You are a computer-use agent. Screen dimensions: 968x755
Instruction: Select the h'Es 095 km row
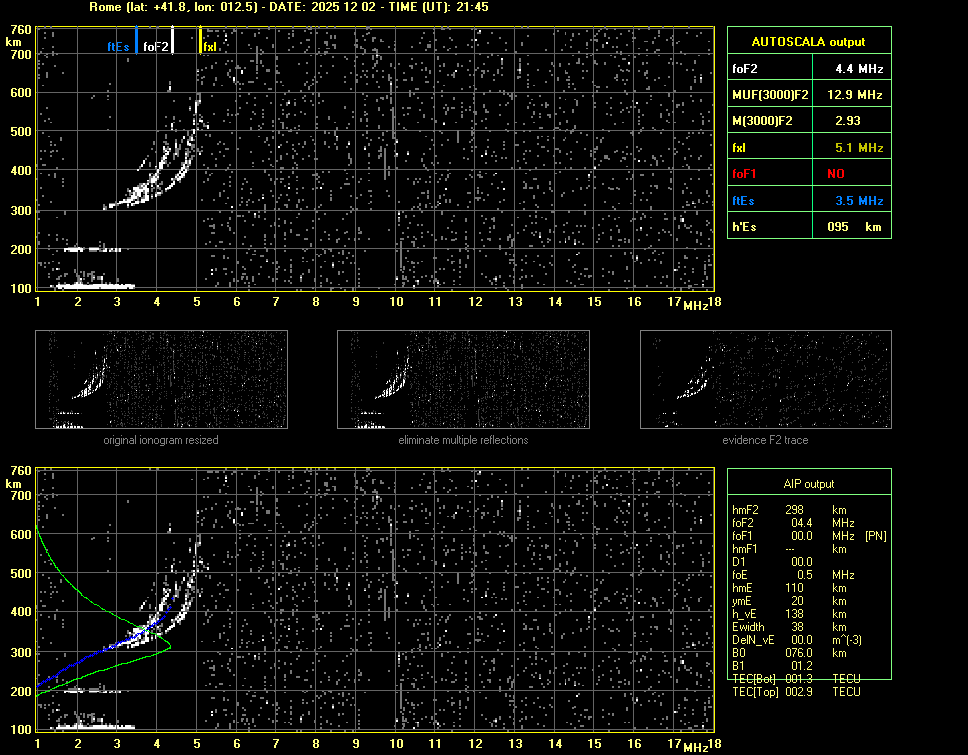(x=807, y=227)
